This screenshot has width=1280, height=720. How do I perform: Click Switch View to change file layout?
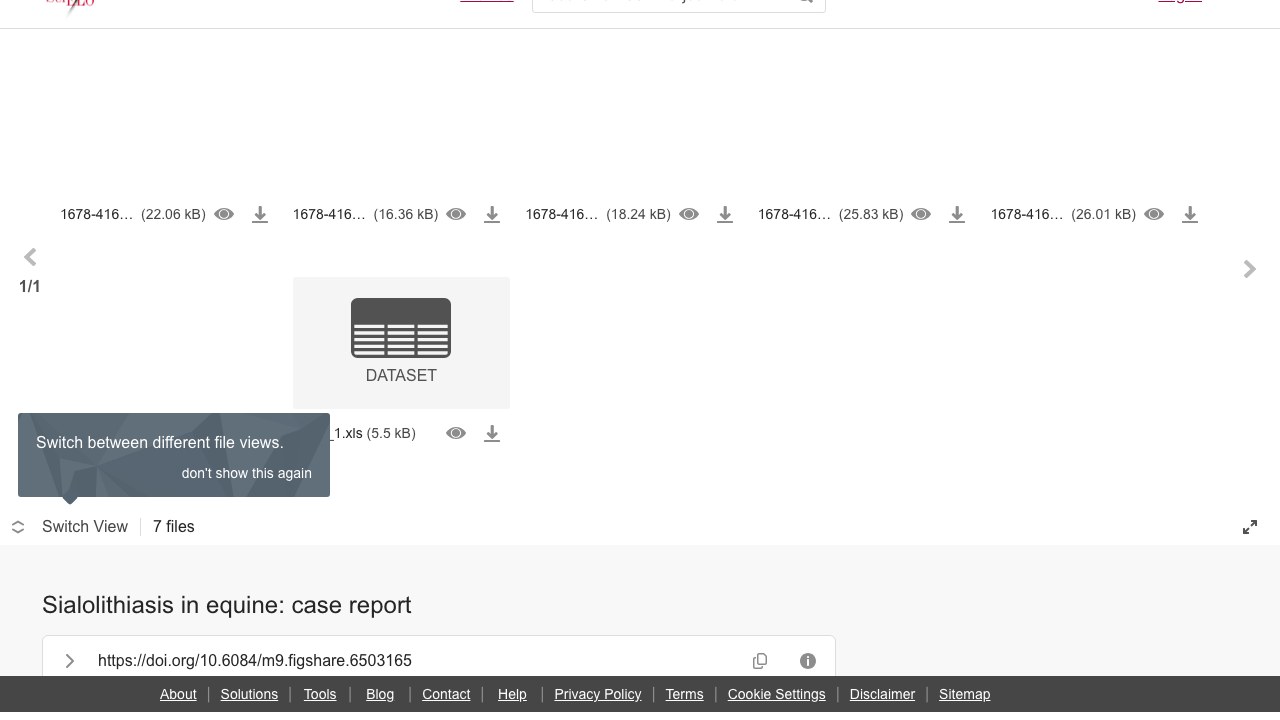pyautogui.click(x=85, y=527)
